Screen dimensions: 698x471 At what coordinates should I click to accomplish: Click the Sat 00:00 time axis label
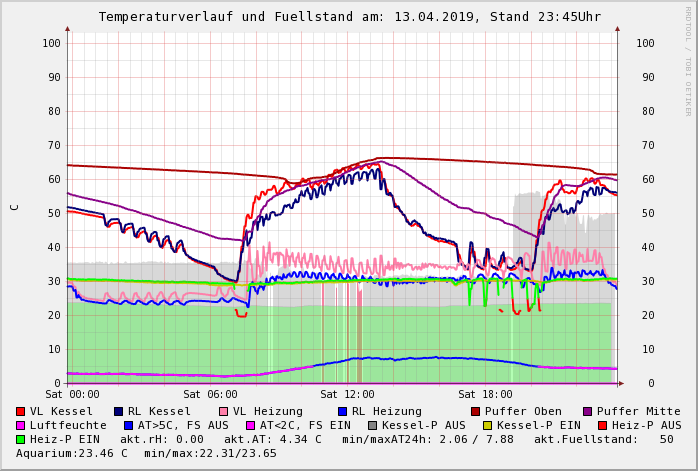point(71,395)
